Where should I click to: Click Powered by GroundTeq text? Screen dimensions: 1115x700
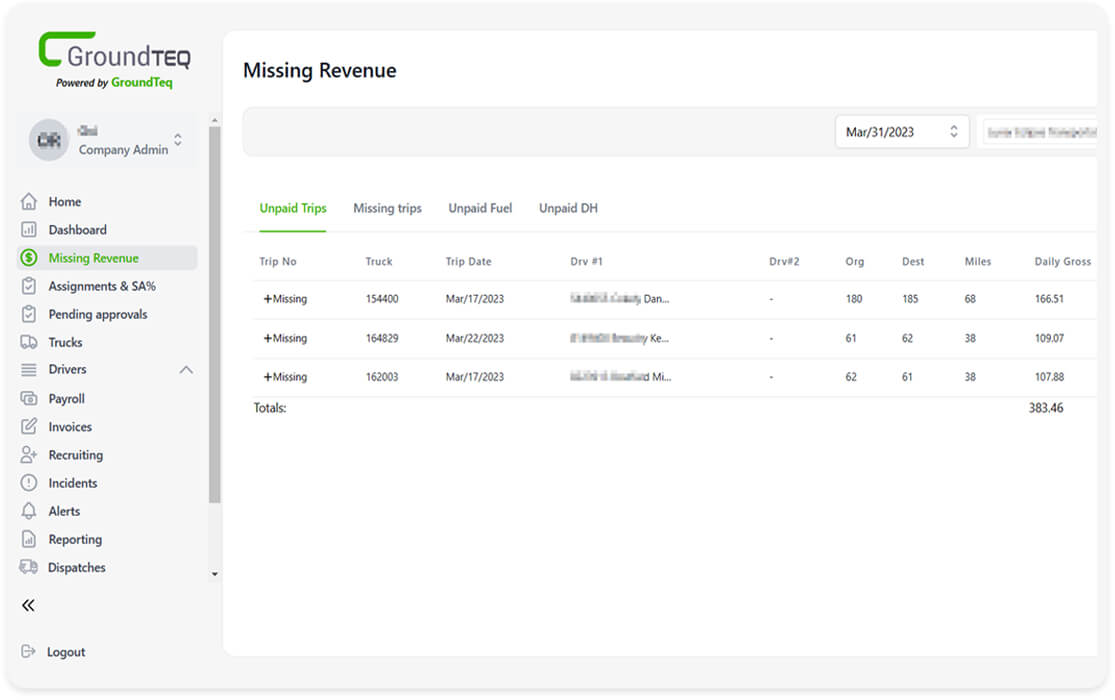(x=114, y=83)
